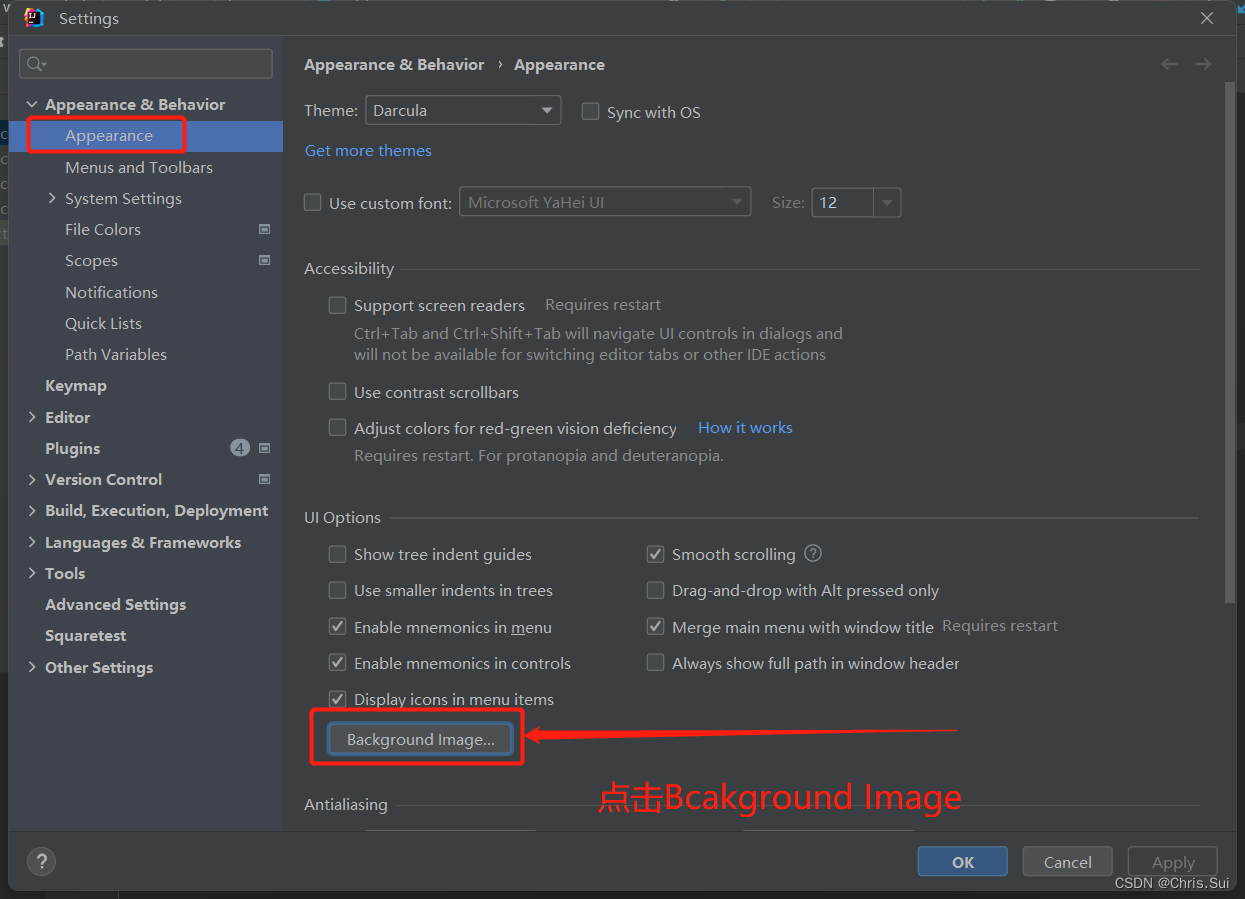Open Scopes settings page
The width and height of the screenshot is (1245, 899).
pos(91,260)
